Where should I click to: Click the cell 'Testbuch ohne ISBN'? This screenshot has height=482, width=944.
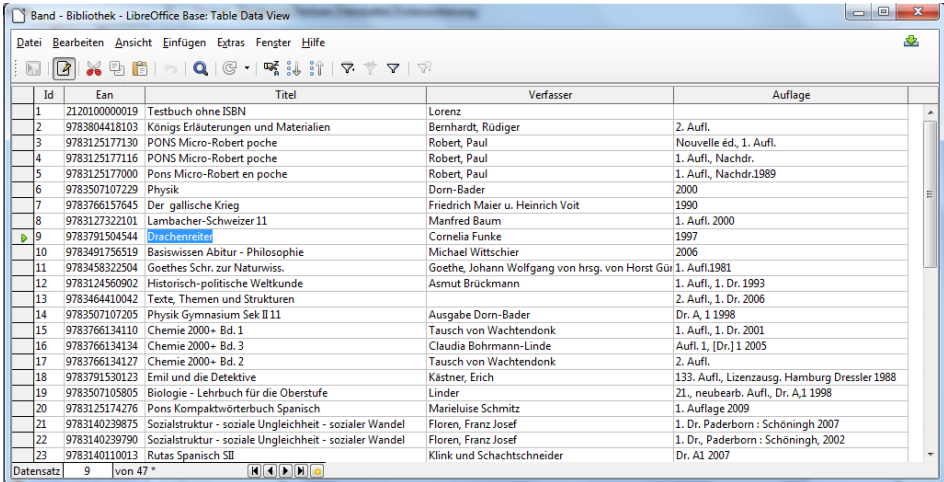[x=286, y=111]
